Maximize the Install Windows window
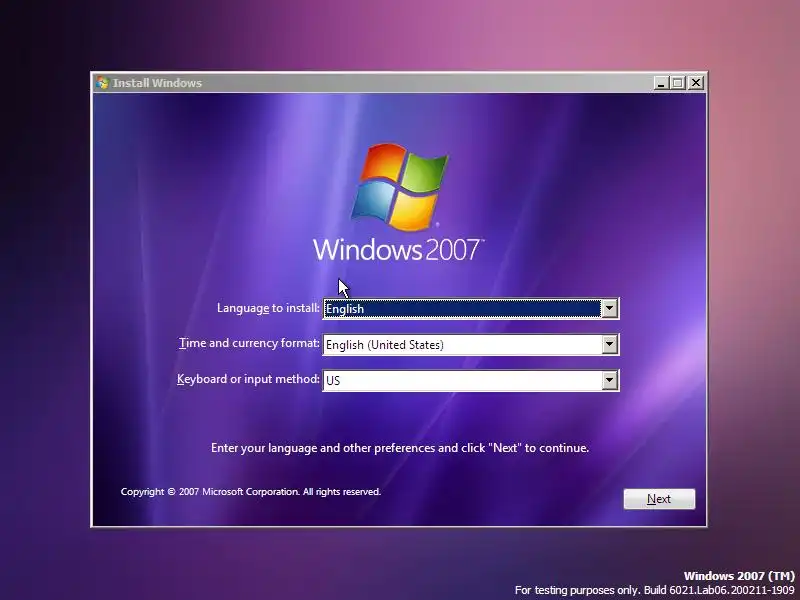Image resolution: width=800 pixels, height=600 pixels. click(x=678, y=83)
